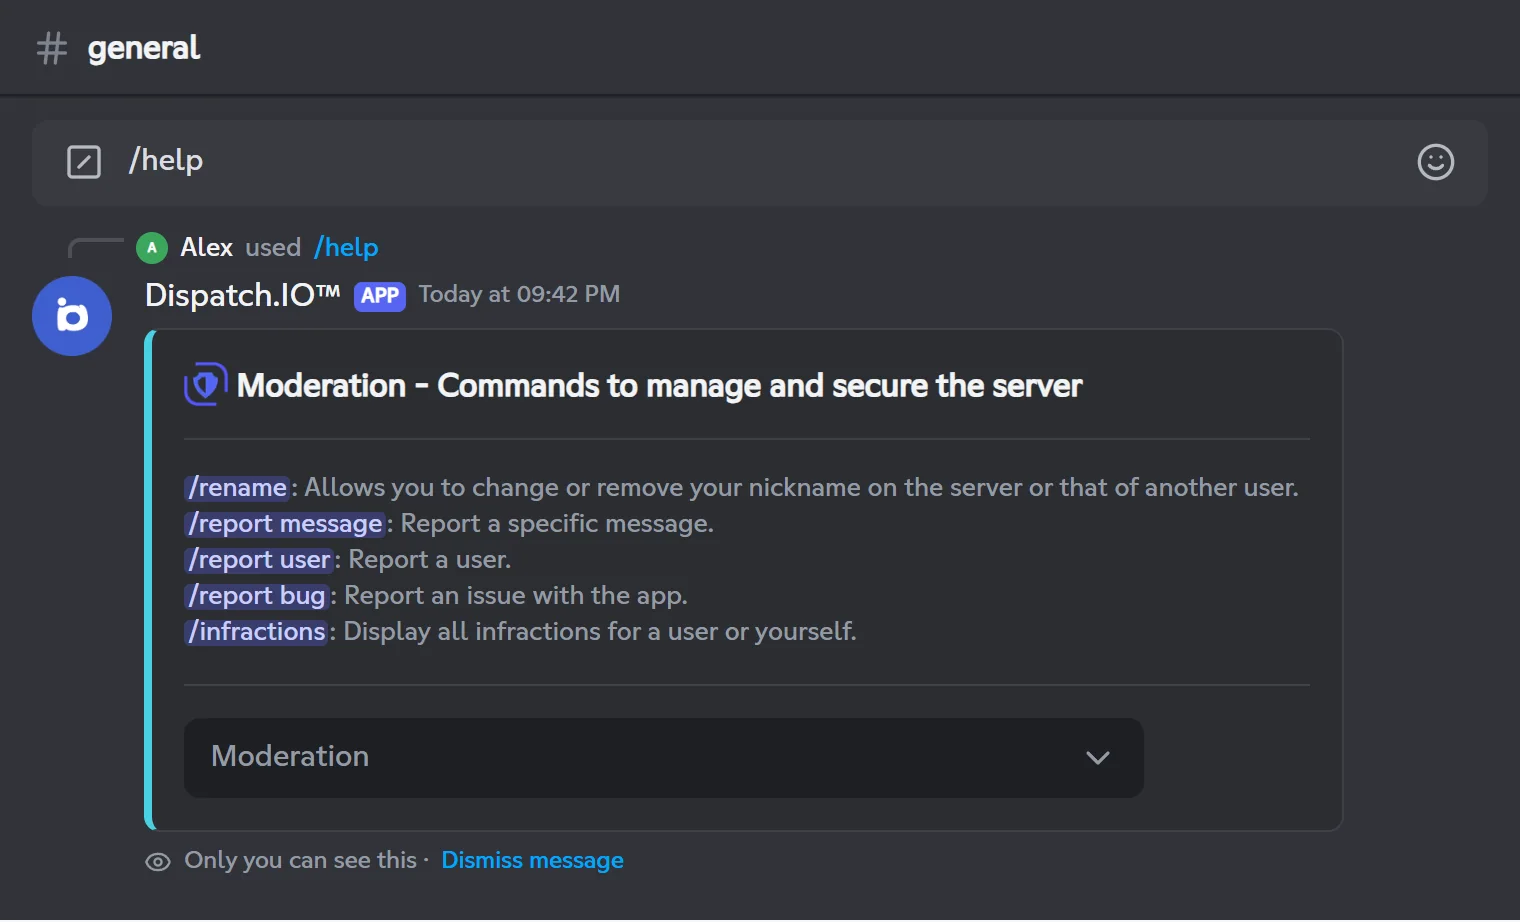Click the message input field containing /help
Image resolution: width=1520 pixels, height=922 pixels.
760,162
